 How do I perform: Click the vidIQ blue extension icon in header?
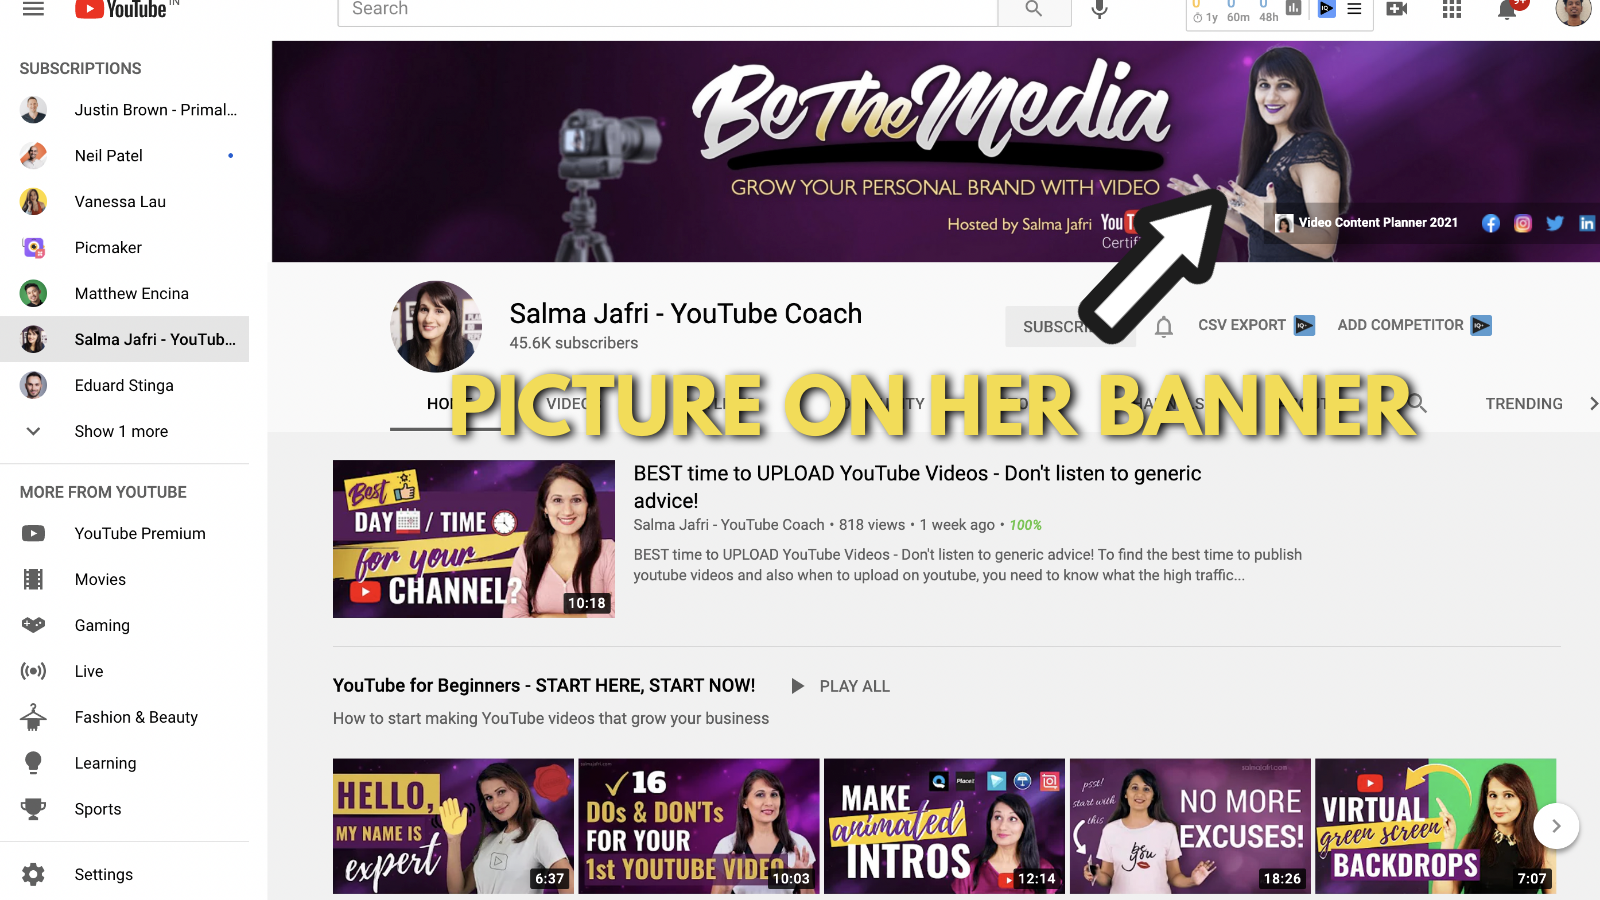click(x=1326, y=8)
